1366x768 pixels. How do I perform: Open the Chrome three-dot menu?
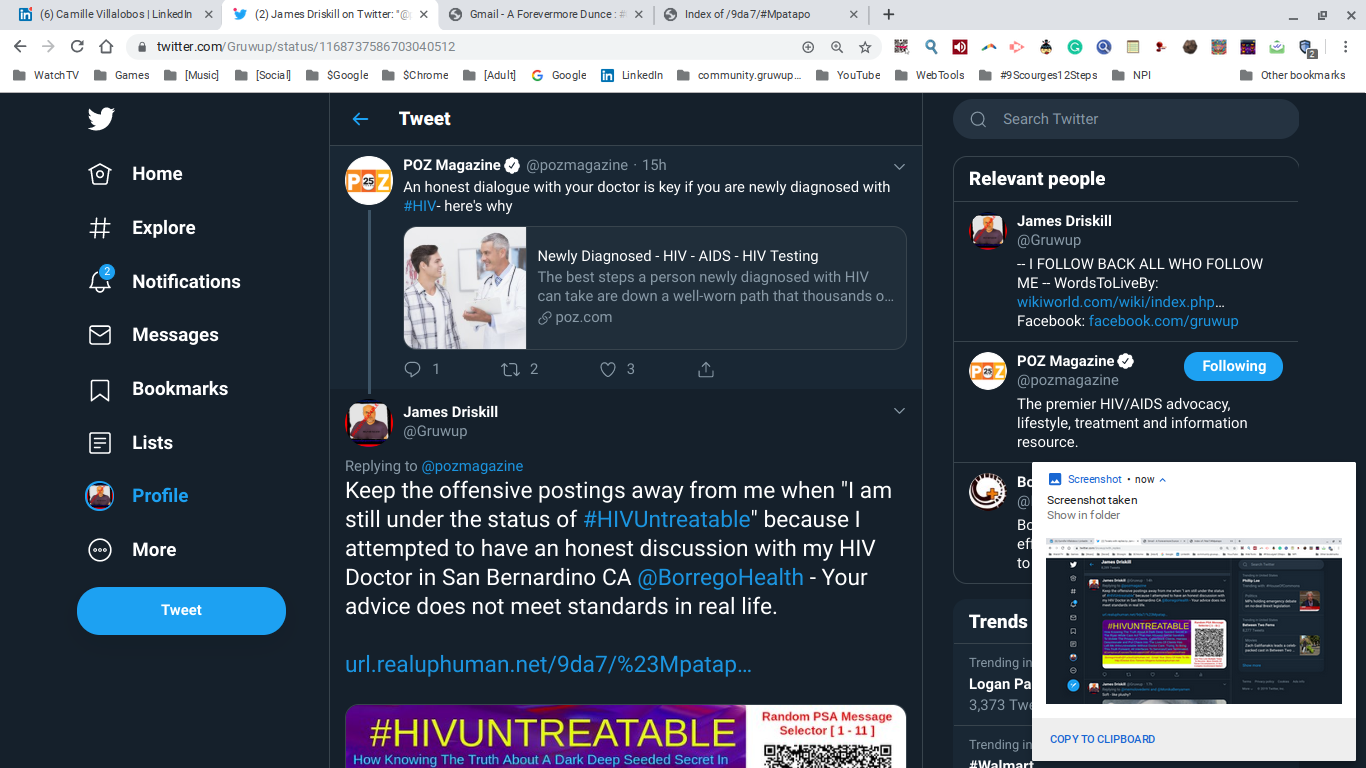coord(1345,47)
